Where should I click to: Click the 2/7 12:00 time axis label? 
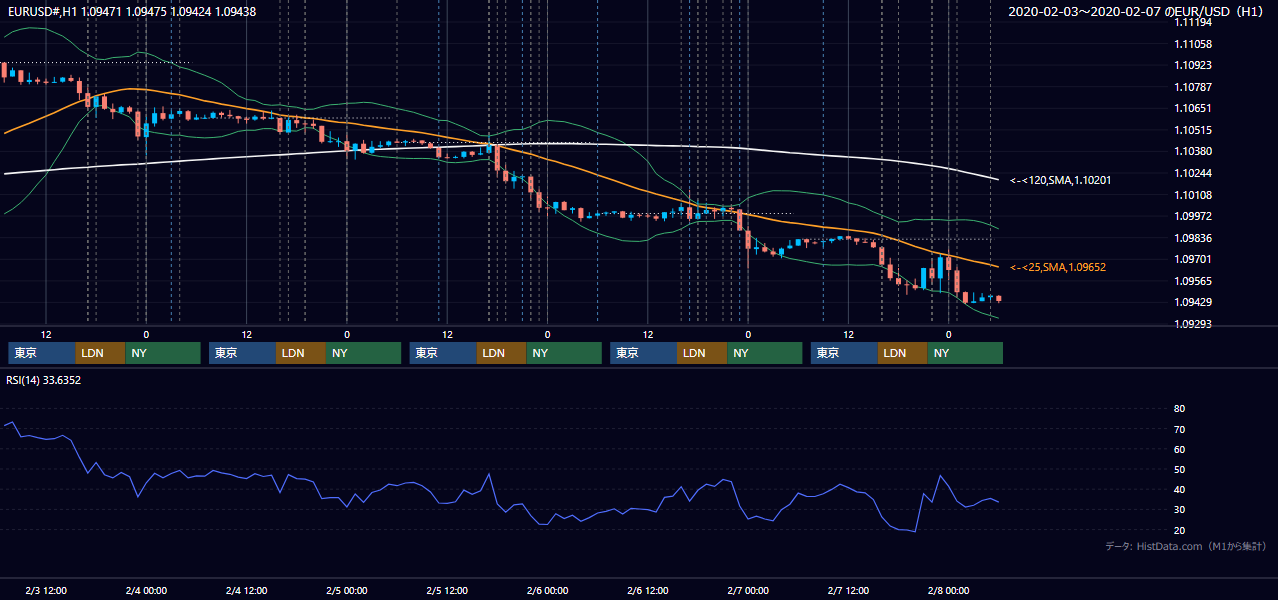click(848, 591)
